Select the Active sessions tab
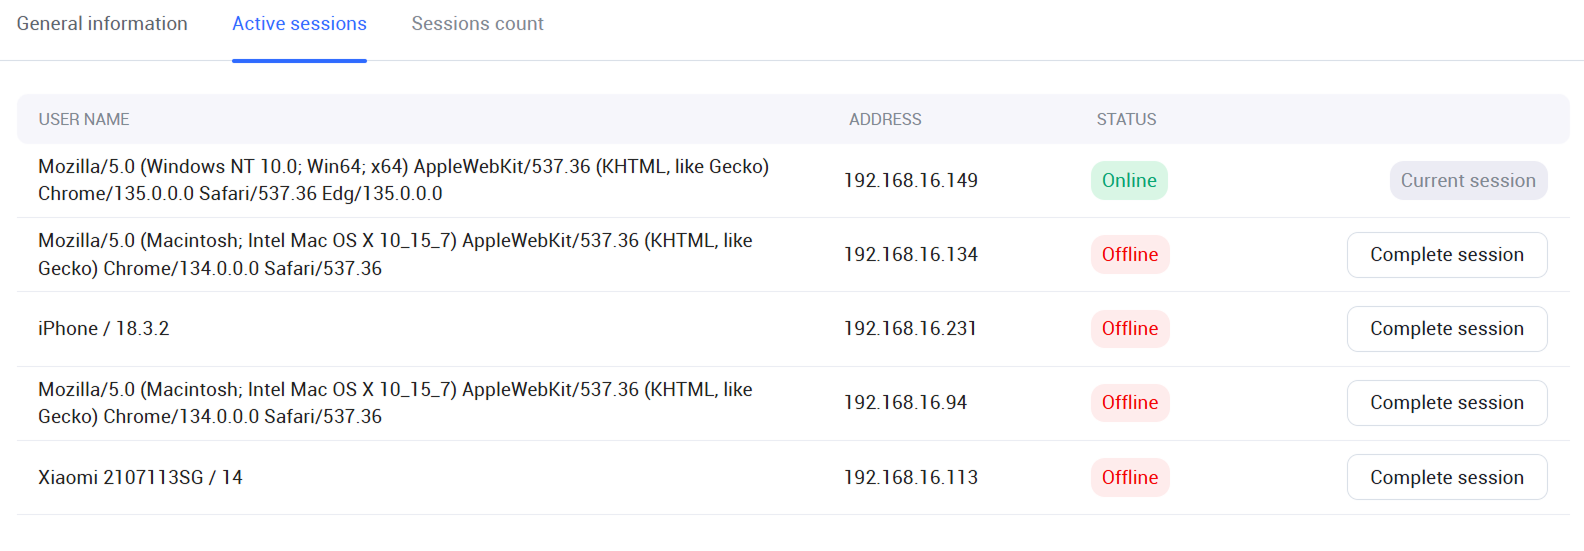1584x551 pixels. pos(299,24)
